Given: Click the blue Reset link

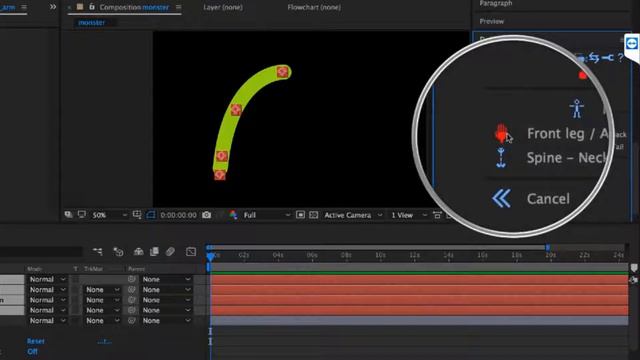Looking at the screenshot, I should click(x=36, y=341).
